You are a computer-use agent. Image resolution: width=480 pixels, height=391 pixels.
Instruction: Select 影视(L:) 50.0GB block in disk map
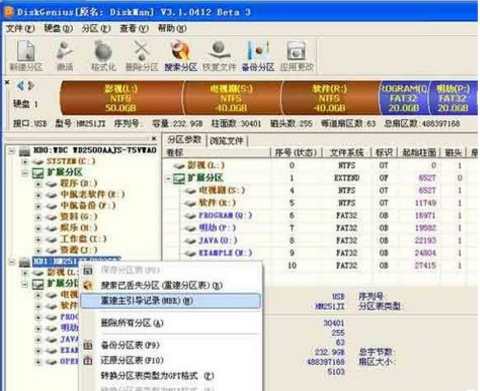(122, 98)
